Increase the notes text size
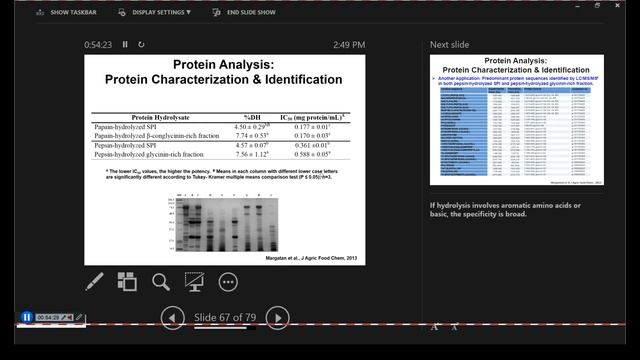 pos(435,327)
